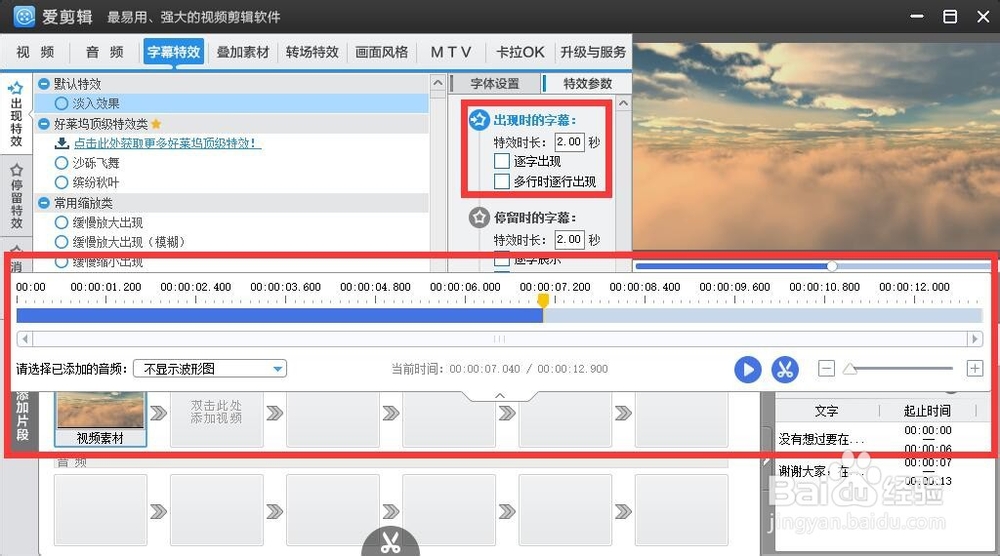Image resolution: width=1000 pixels, height=556 pixels.
Task: Click the timeline zoom slider handle
Action: coord(849,369)
